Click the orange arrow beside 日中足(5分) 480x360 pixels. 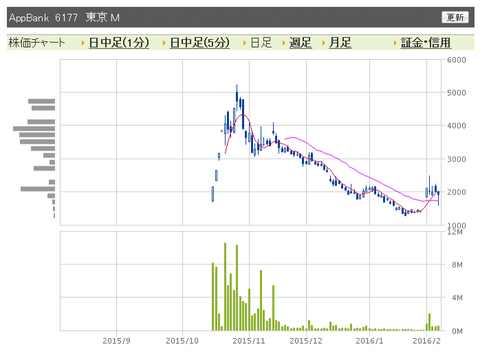(164, 43)
